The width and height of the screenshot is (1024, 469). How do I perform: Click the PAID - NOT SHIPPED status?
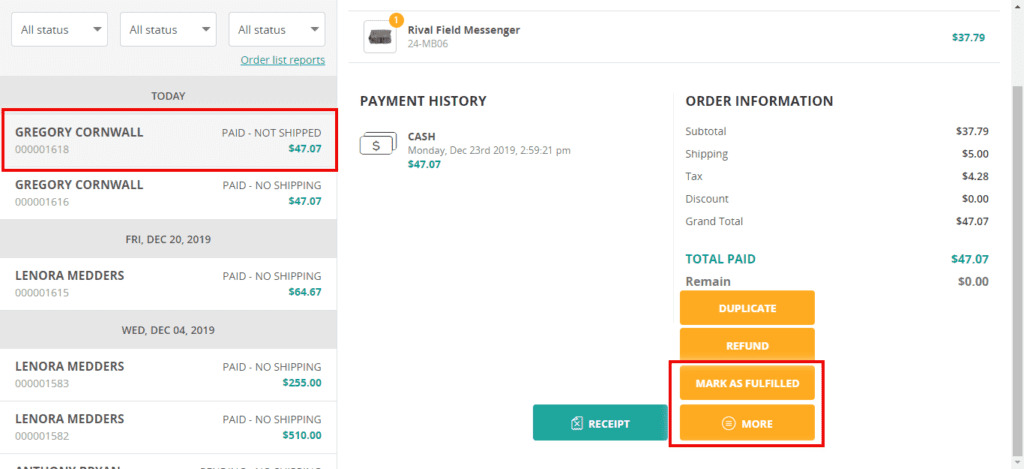coord(272,133)
